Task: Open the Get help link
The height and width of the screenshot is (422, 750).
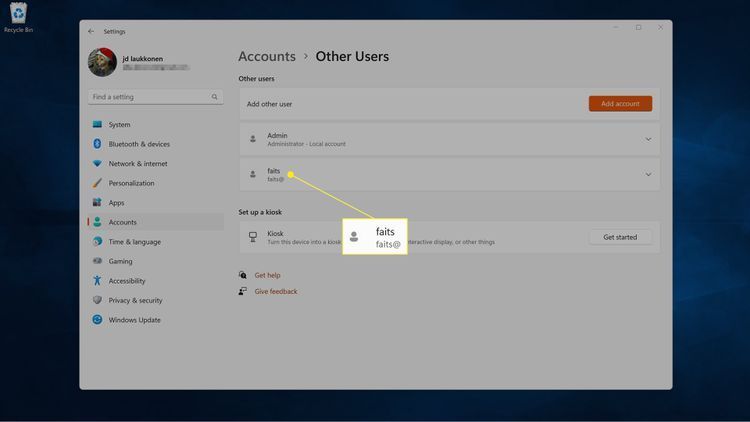Action: 267,275
